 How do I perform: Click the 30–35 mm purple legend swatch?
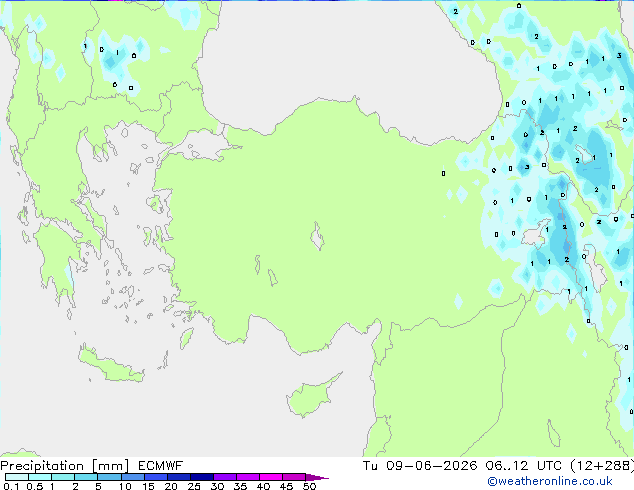(x=224, y=477)
